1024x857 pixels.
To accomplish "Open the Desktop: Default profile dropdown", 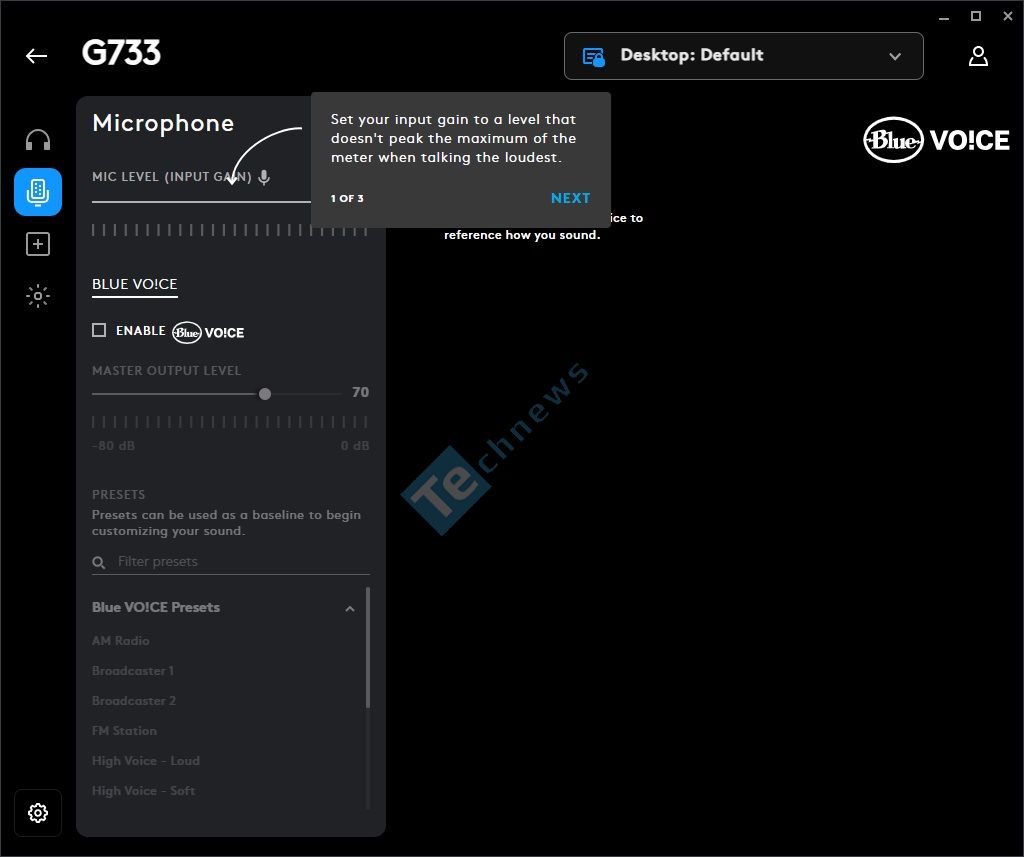I will pyautogui.click(x=743, y=56).
